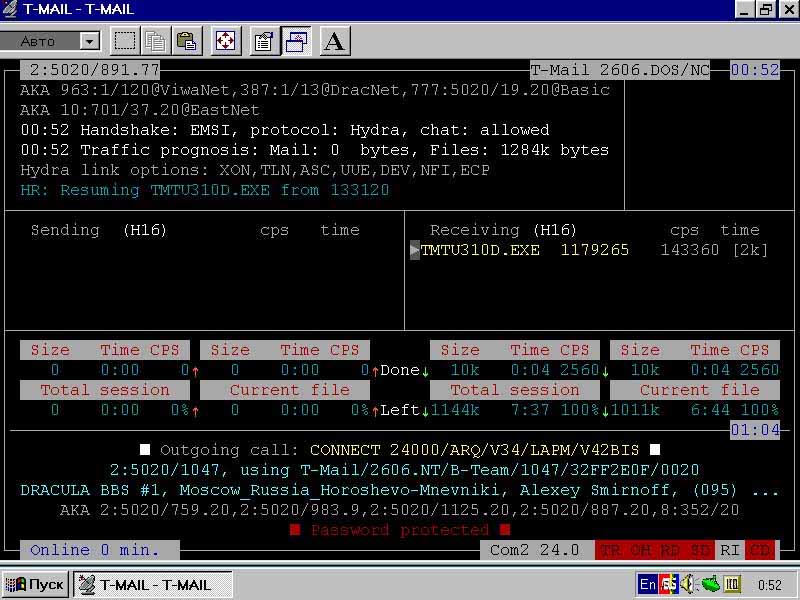The image size is (800, 600).
Task: Click the red-blue tray icon after En
Action: pyautogui.click(x=667, y=584)
